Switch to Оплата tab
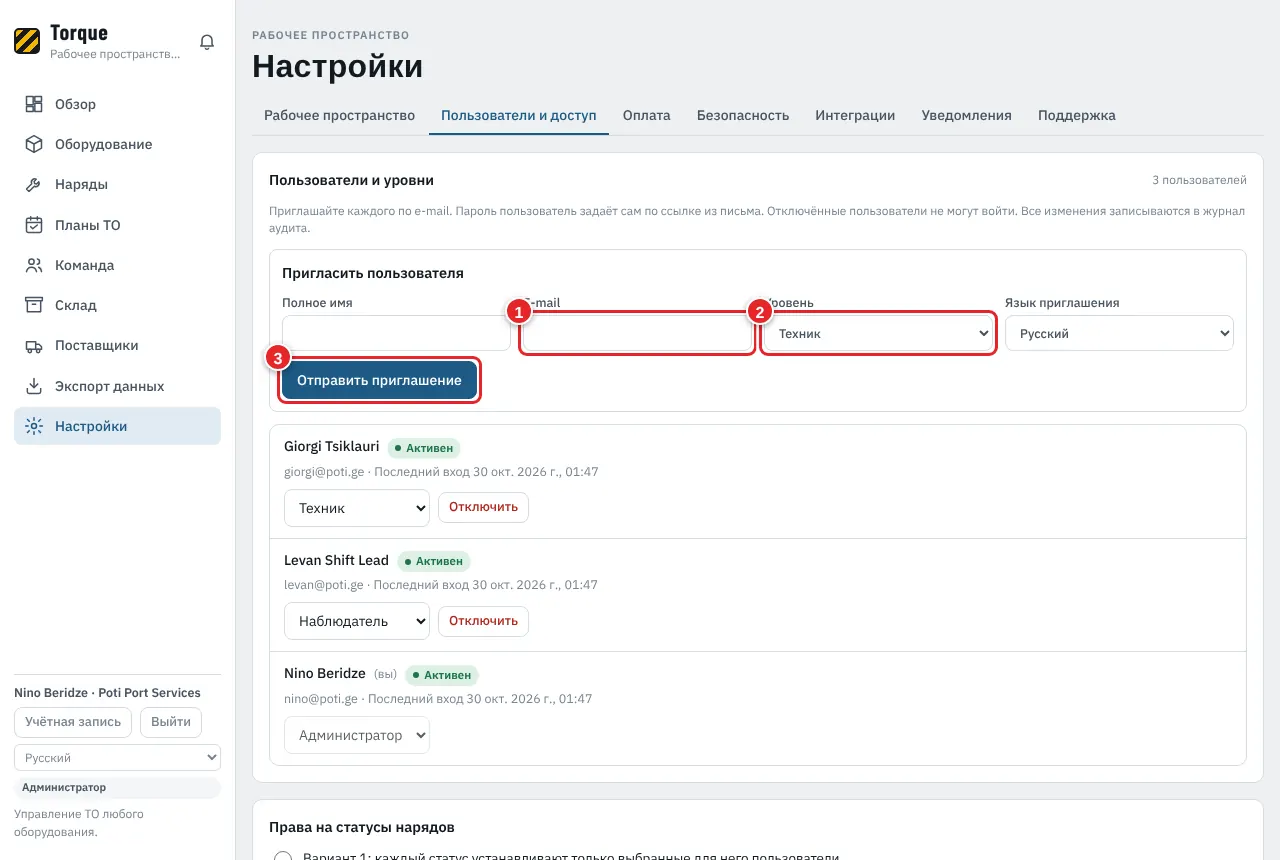The image size is (1280, 860). [646, 115]
